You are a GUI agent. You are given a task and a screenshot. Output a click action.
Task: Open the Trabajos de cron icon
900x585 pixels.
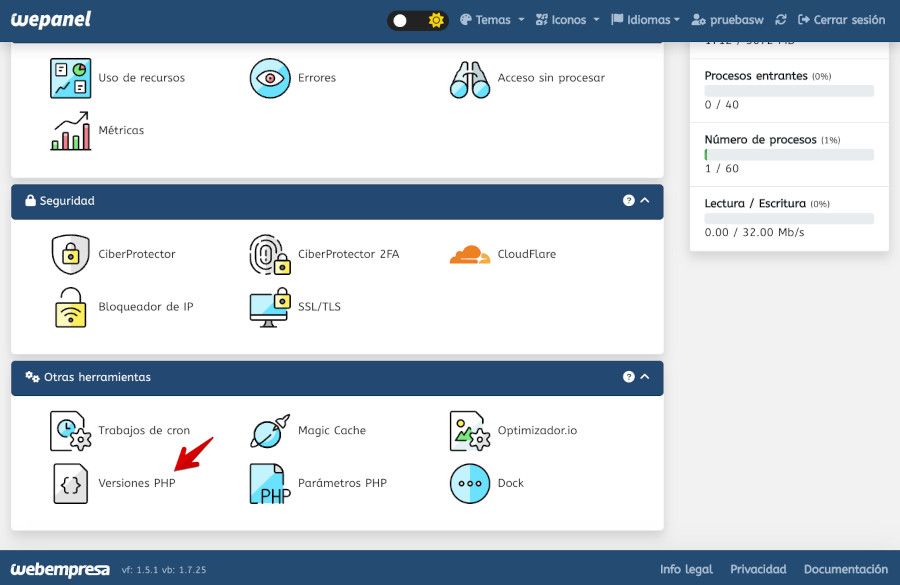point(71,431)
